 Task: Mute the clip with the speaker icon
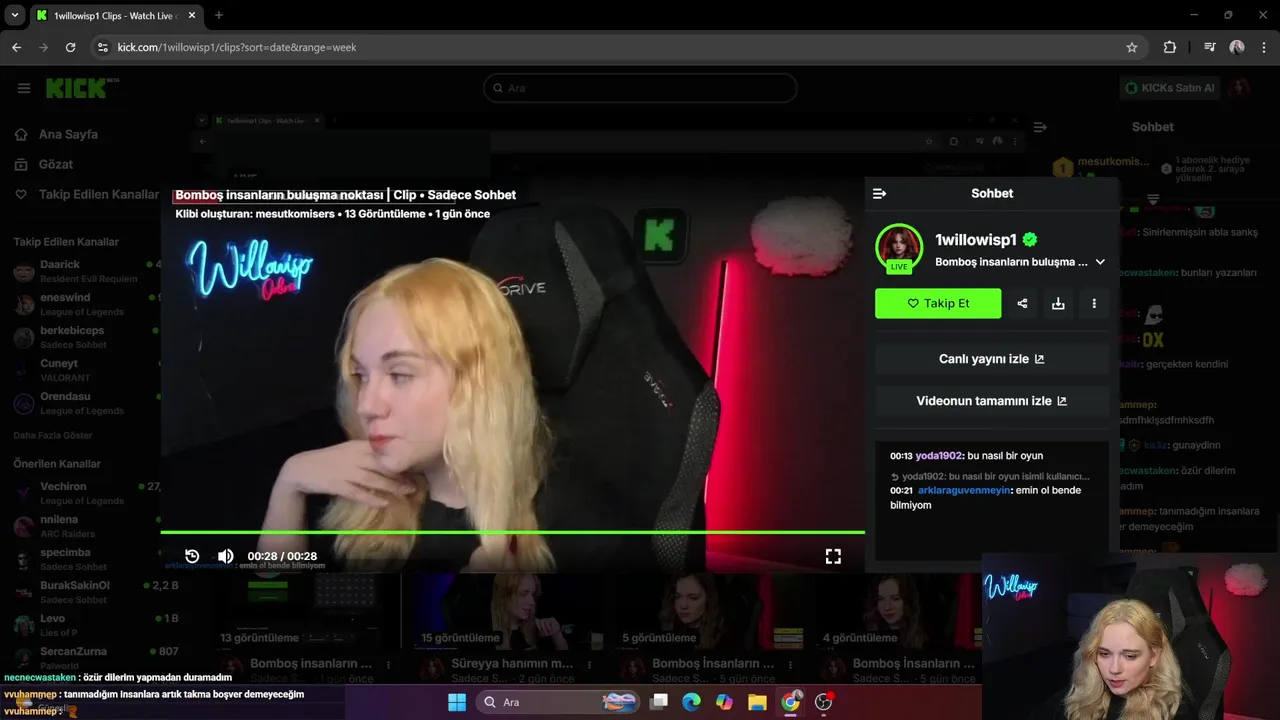226,556
